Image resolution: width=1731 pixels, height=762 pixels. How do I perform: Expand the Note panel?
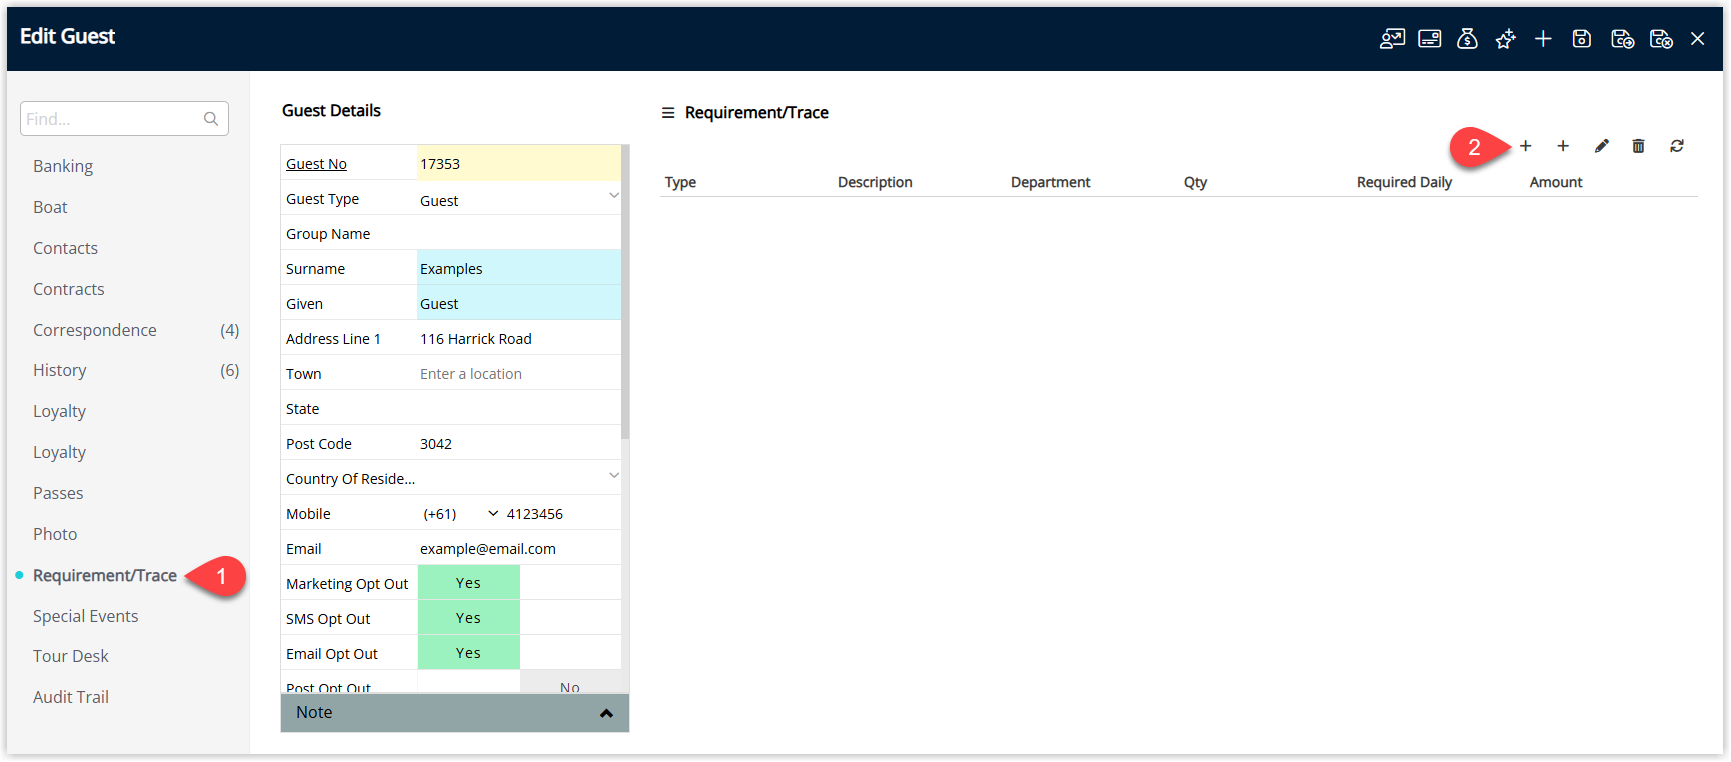455,713
